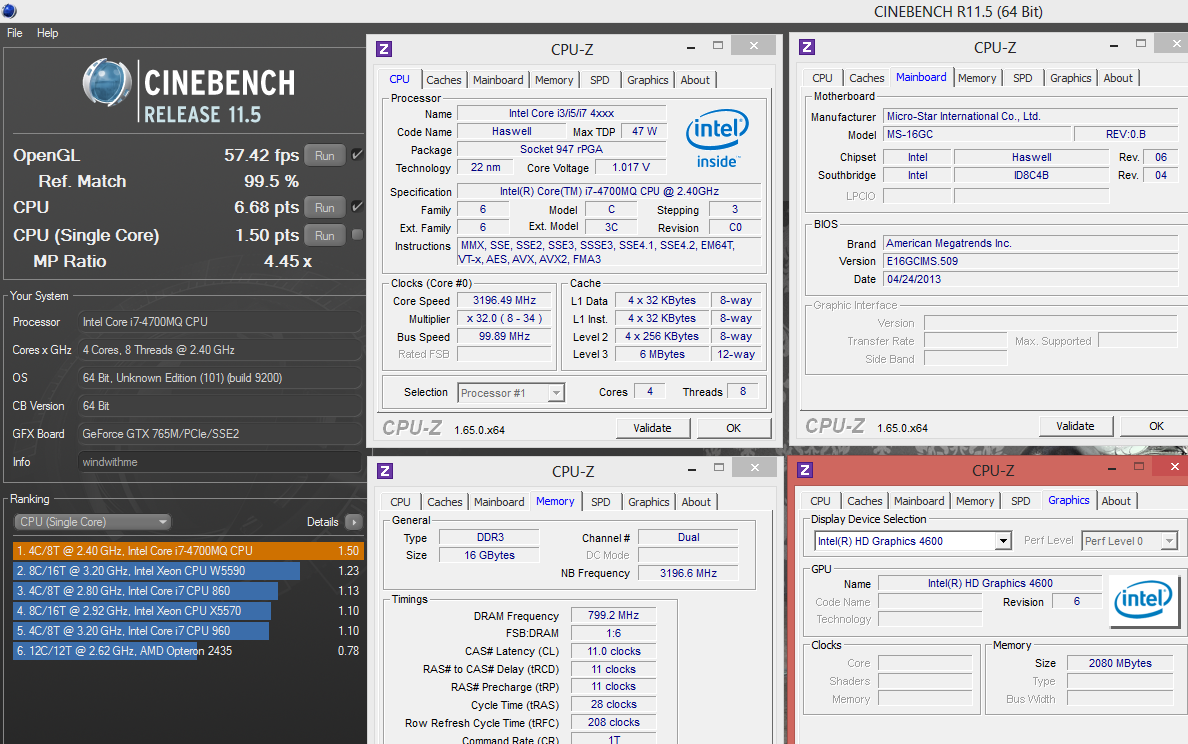This screenshot has height=744, width=1188.
Task: Run the OpenGL benchmark
Action: coord(324,155)
